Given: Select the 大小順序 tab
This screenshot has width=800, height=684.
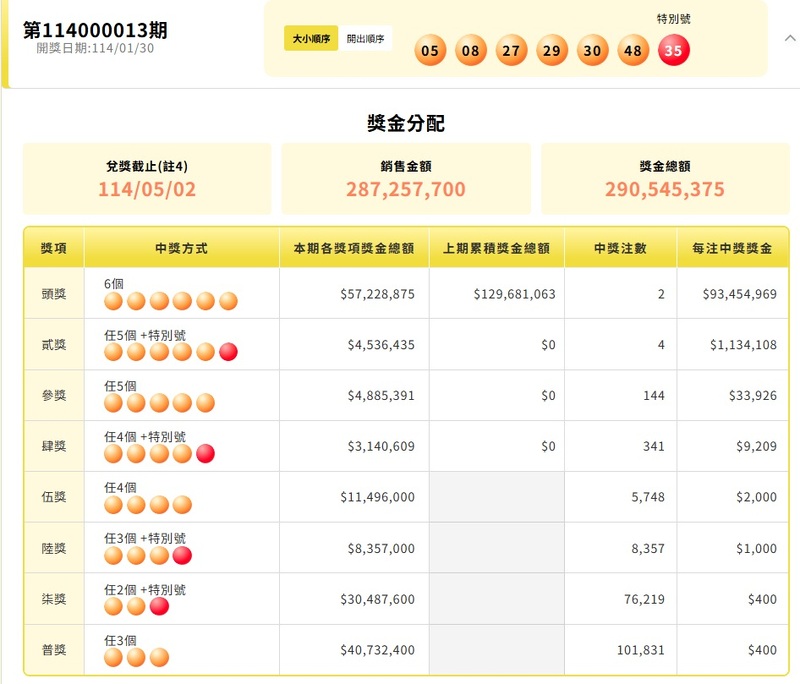Looking at the screenshot, I should [312, 39].
